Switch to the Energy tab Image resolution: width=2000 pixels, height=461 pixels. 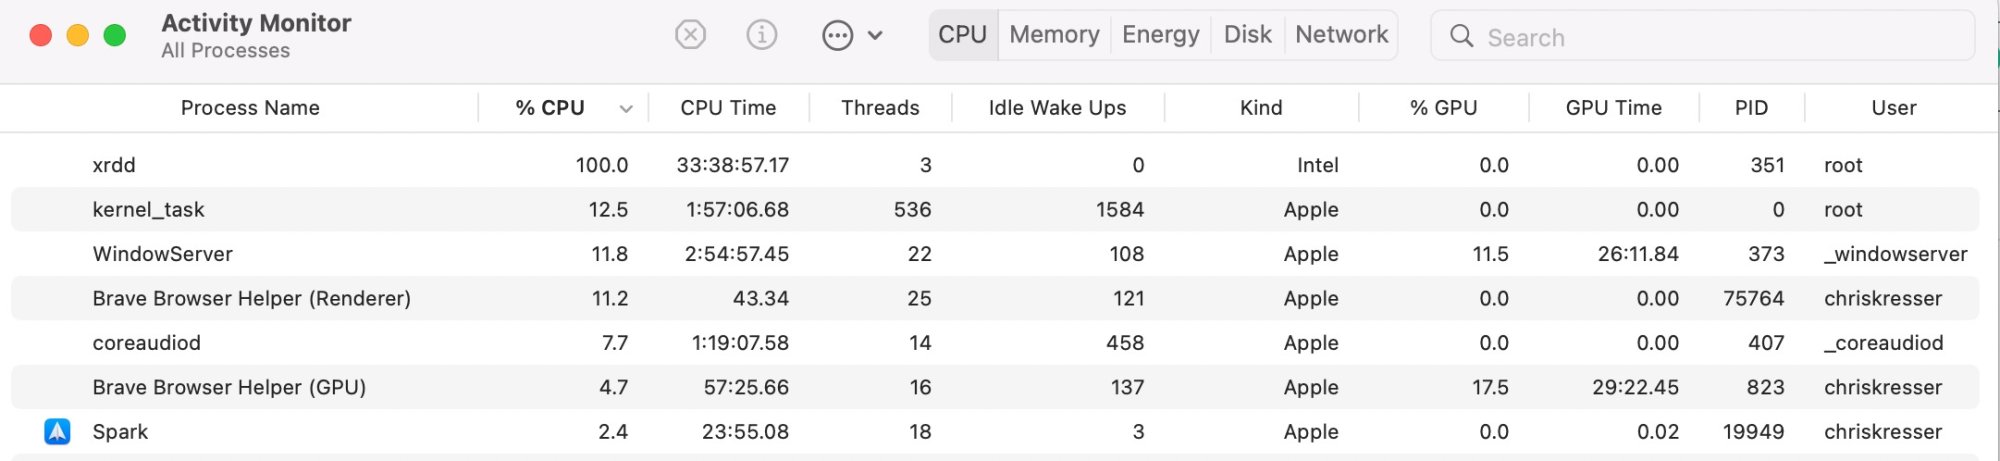point(1160,35)
